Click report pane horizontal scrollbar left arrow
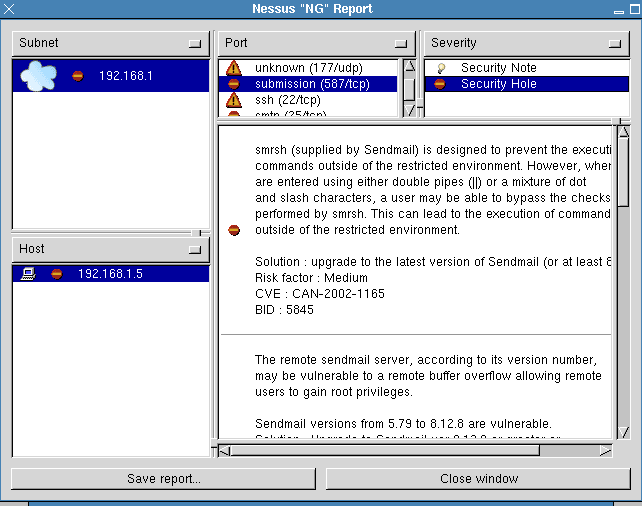Screen dimensions: 642x506 (225, 451)
